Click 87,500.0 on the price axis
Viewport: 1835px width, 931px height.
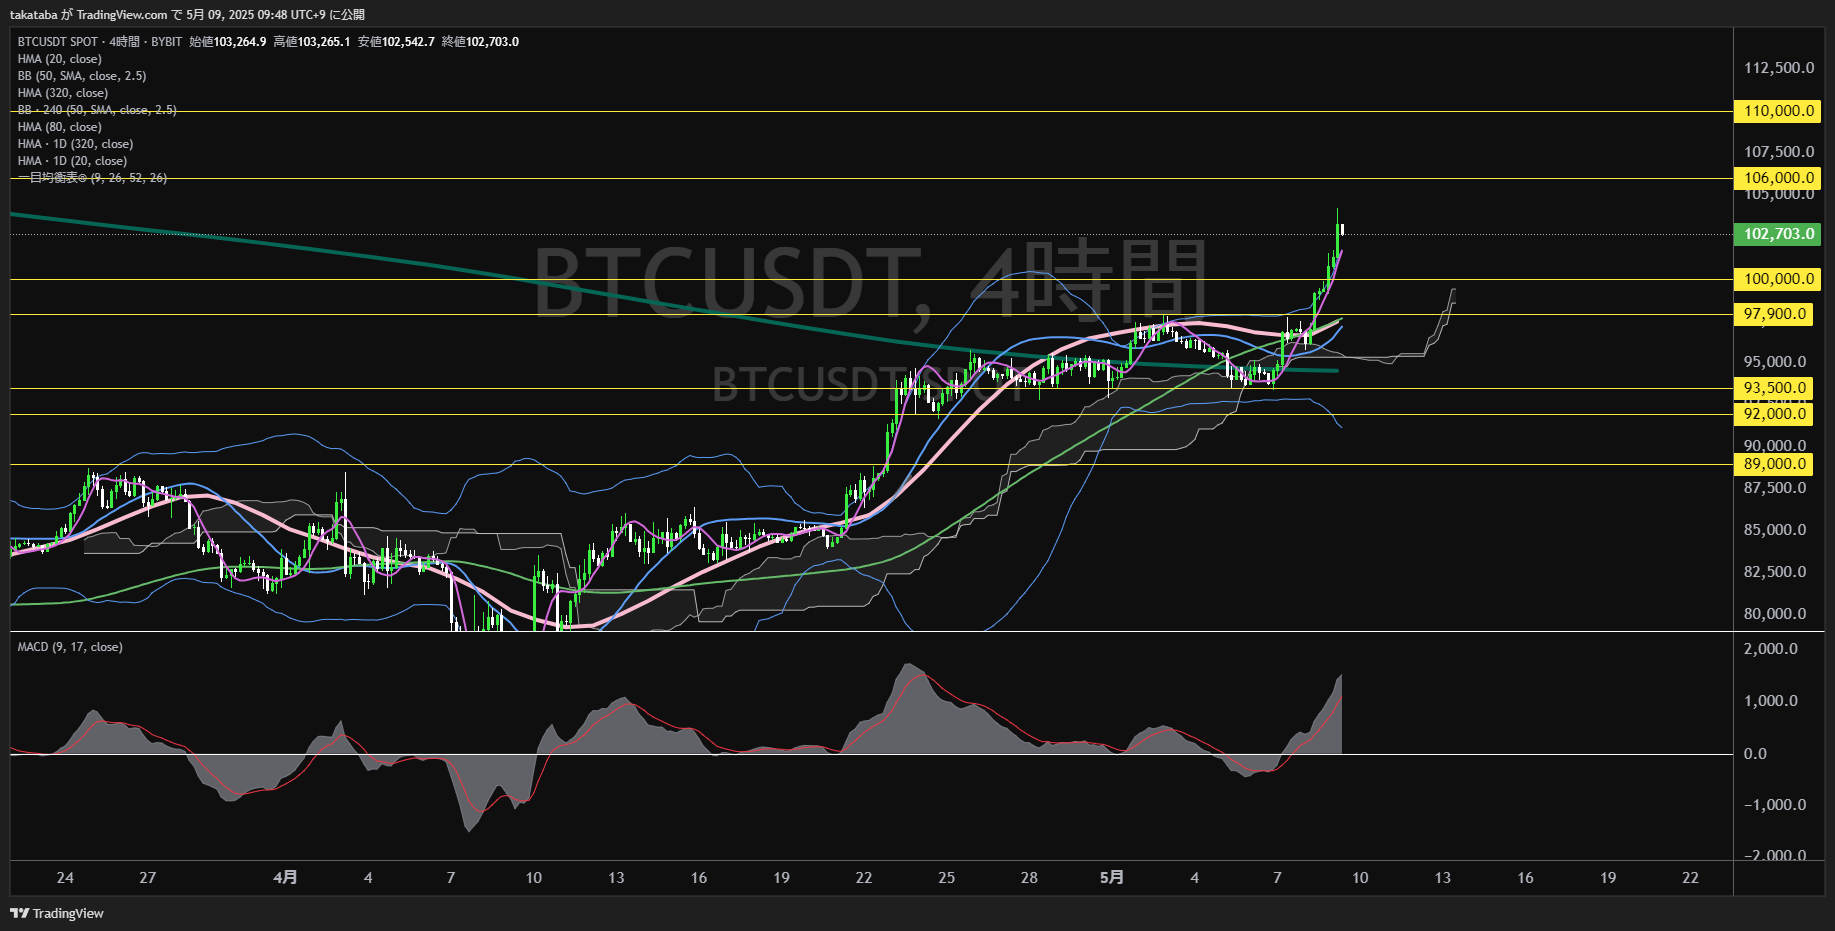(1775, 488)
